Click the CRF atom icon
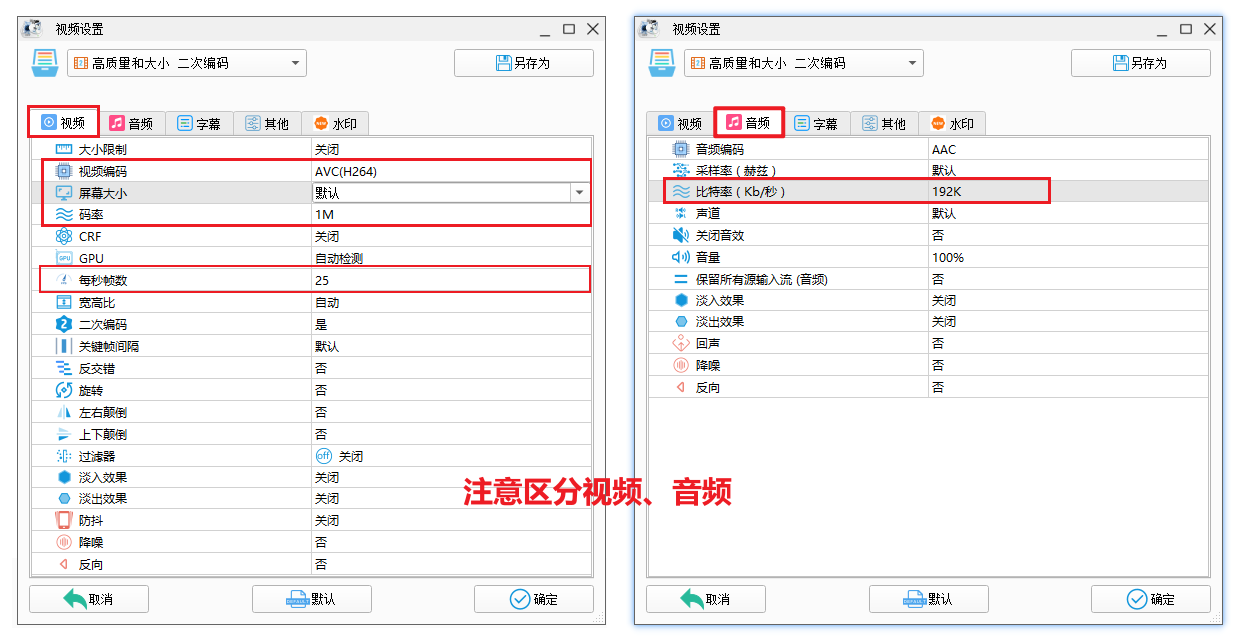 [x=64, y=236]
